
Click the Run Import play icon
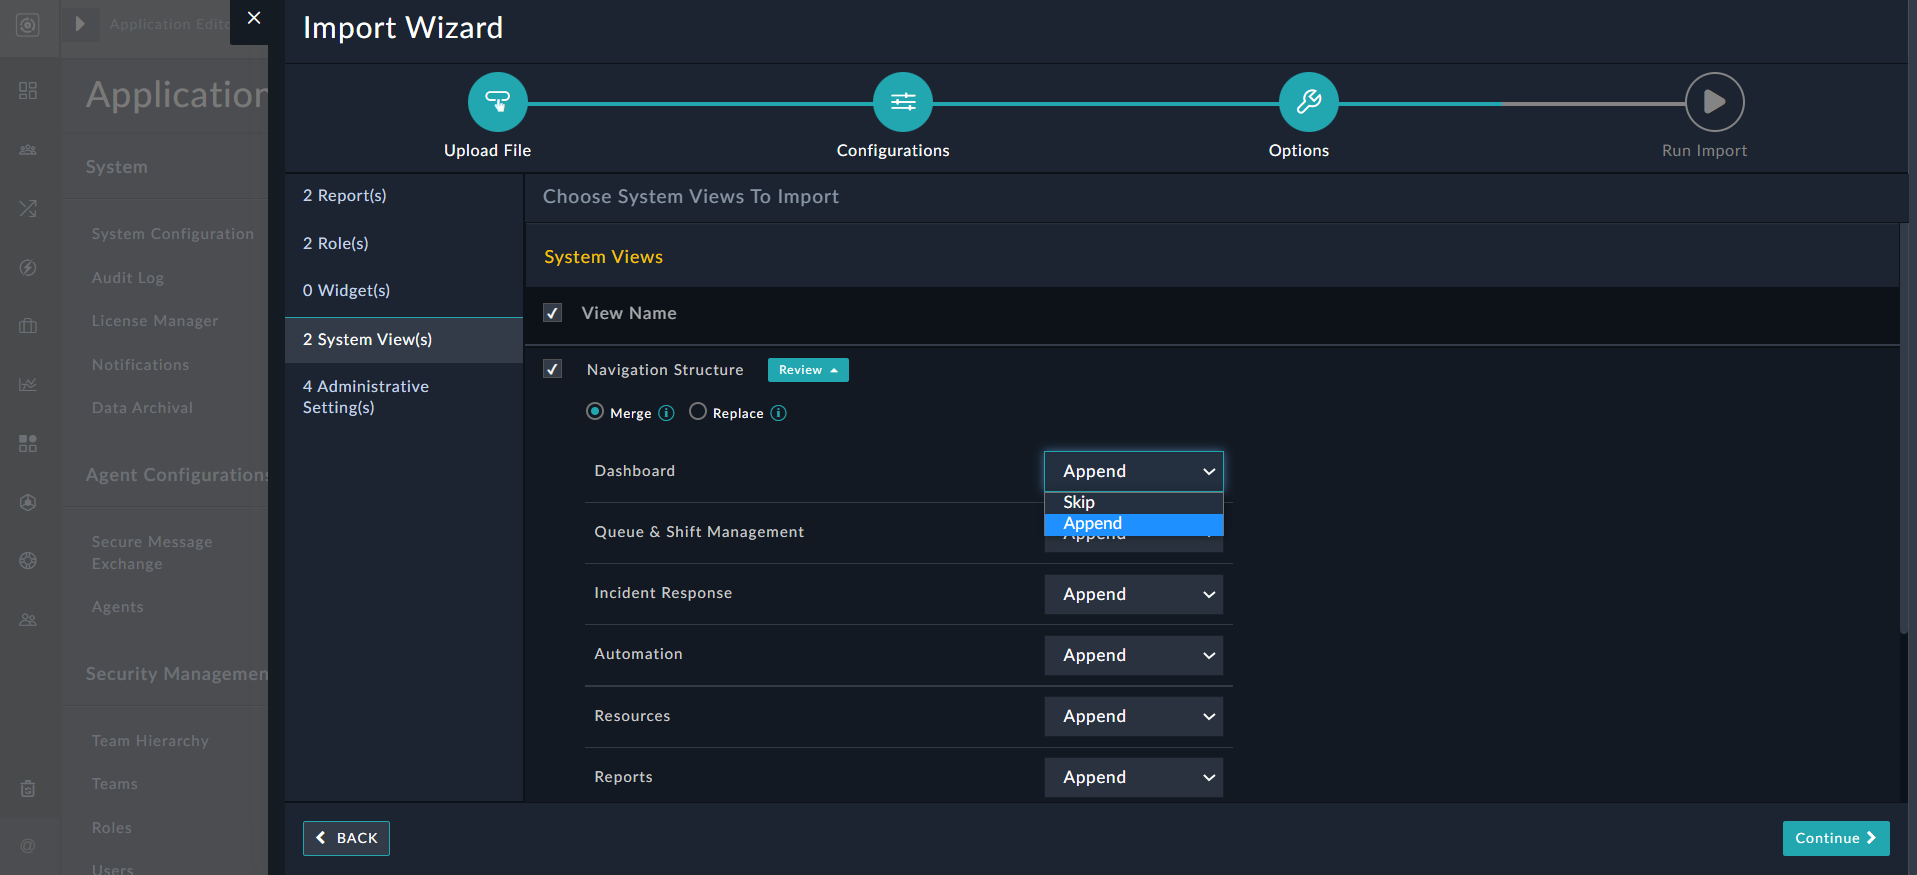tap(1713, 102)
